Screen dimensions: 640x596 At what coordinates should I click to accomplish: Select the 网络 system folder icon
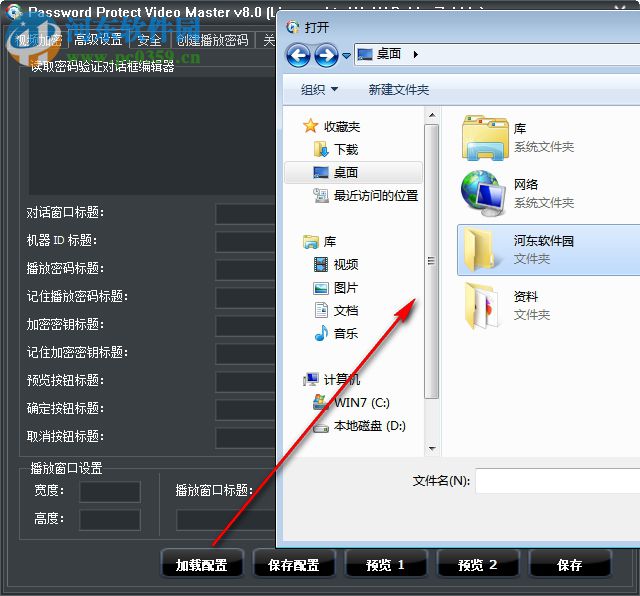tap(483, 193)
